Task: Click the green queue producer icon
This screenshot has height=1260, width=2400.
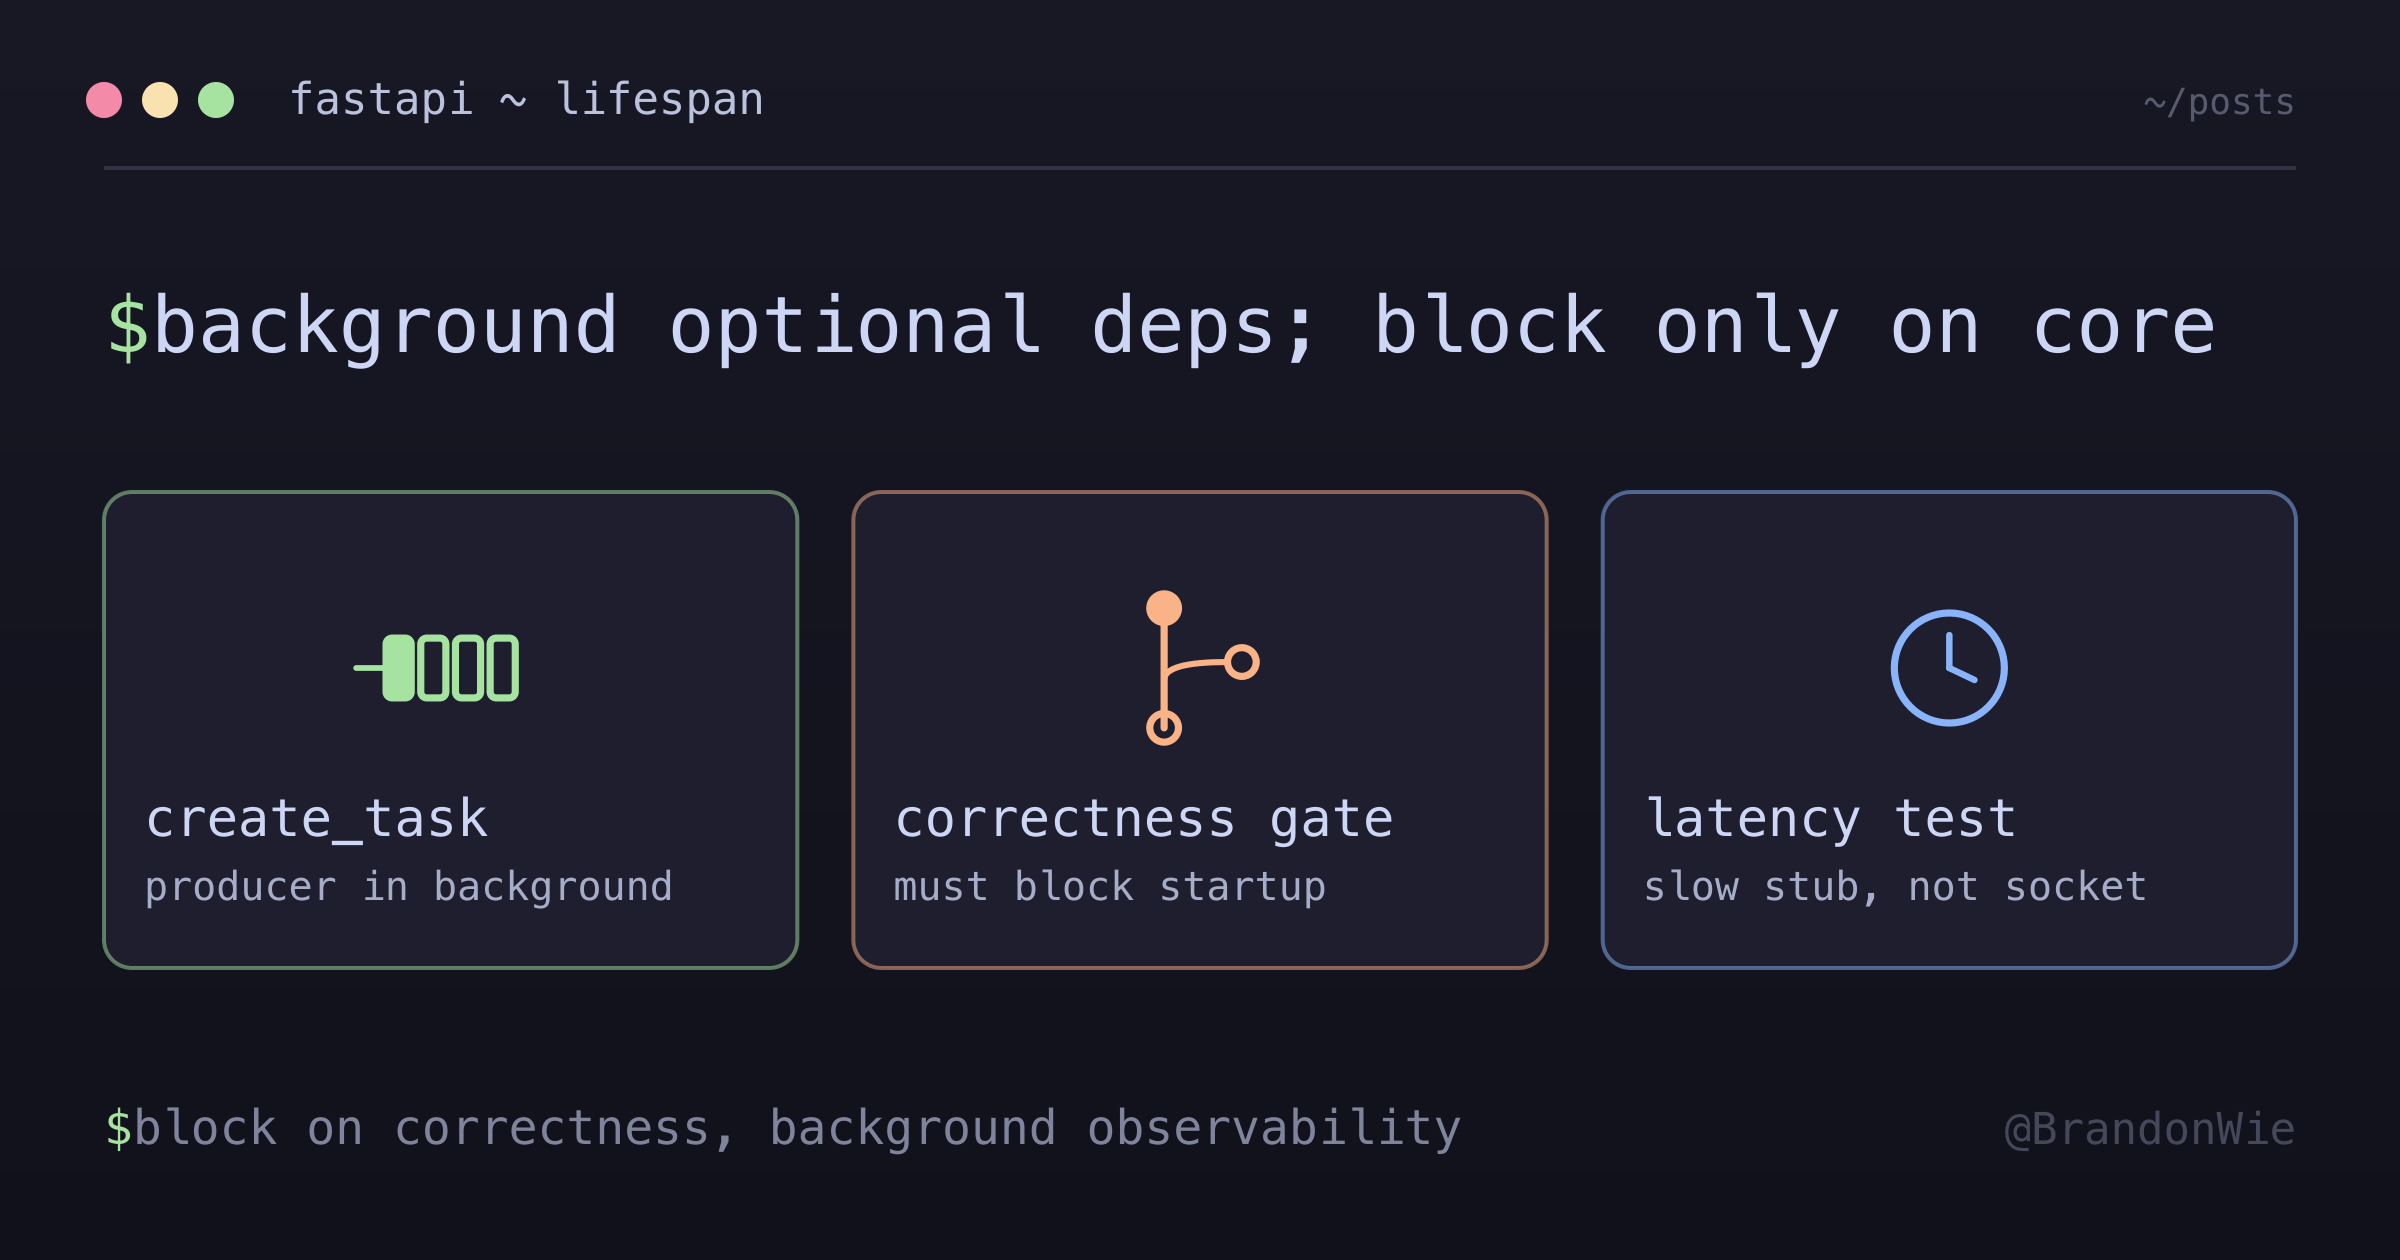Action: click(437, 668)
